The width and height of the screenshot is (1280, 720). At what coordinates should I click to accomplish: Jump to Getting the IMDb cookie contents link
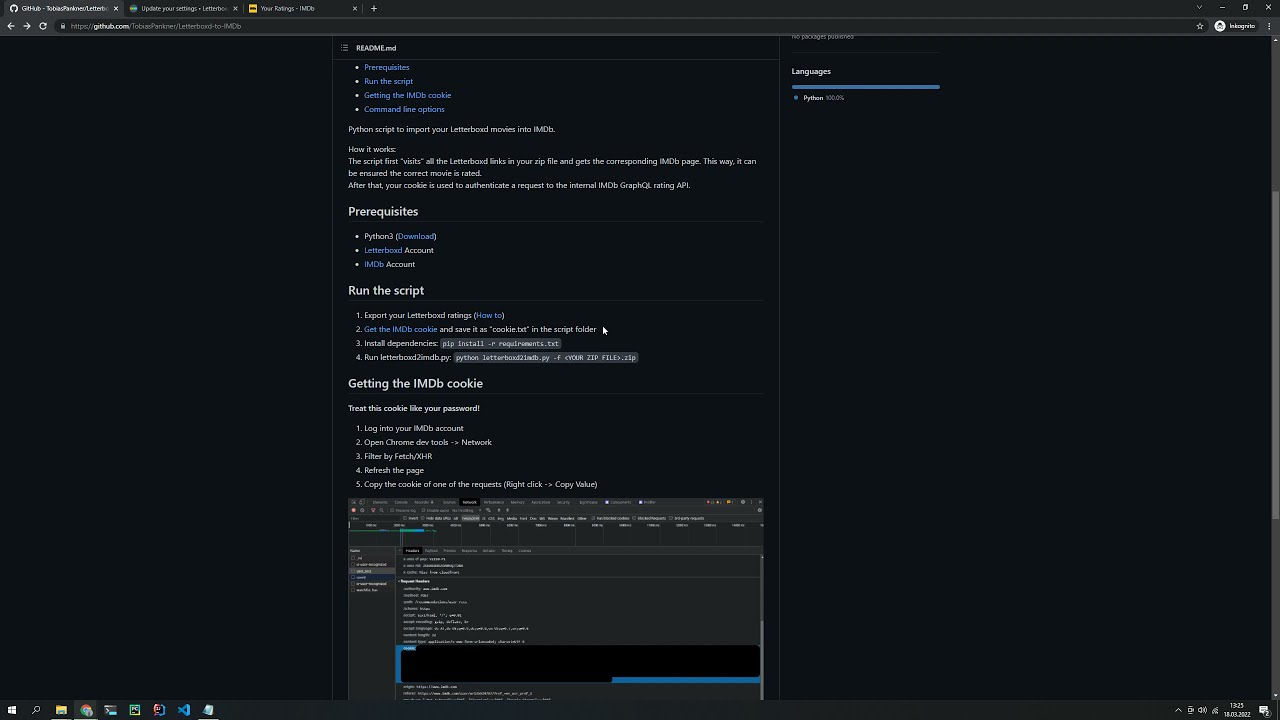(x=407, y=95)
